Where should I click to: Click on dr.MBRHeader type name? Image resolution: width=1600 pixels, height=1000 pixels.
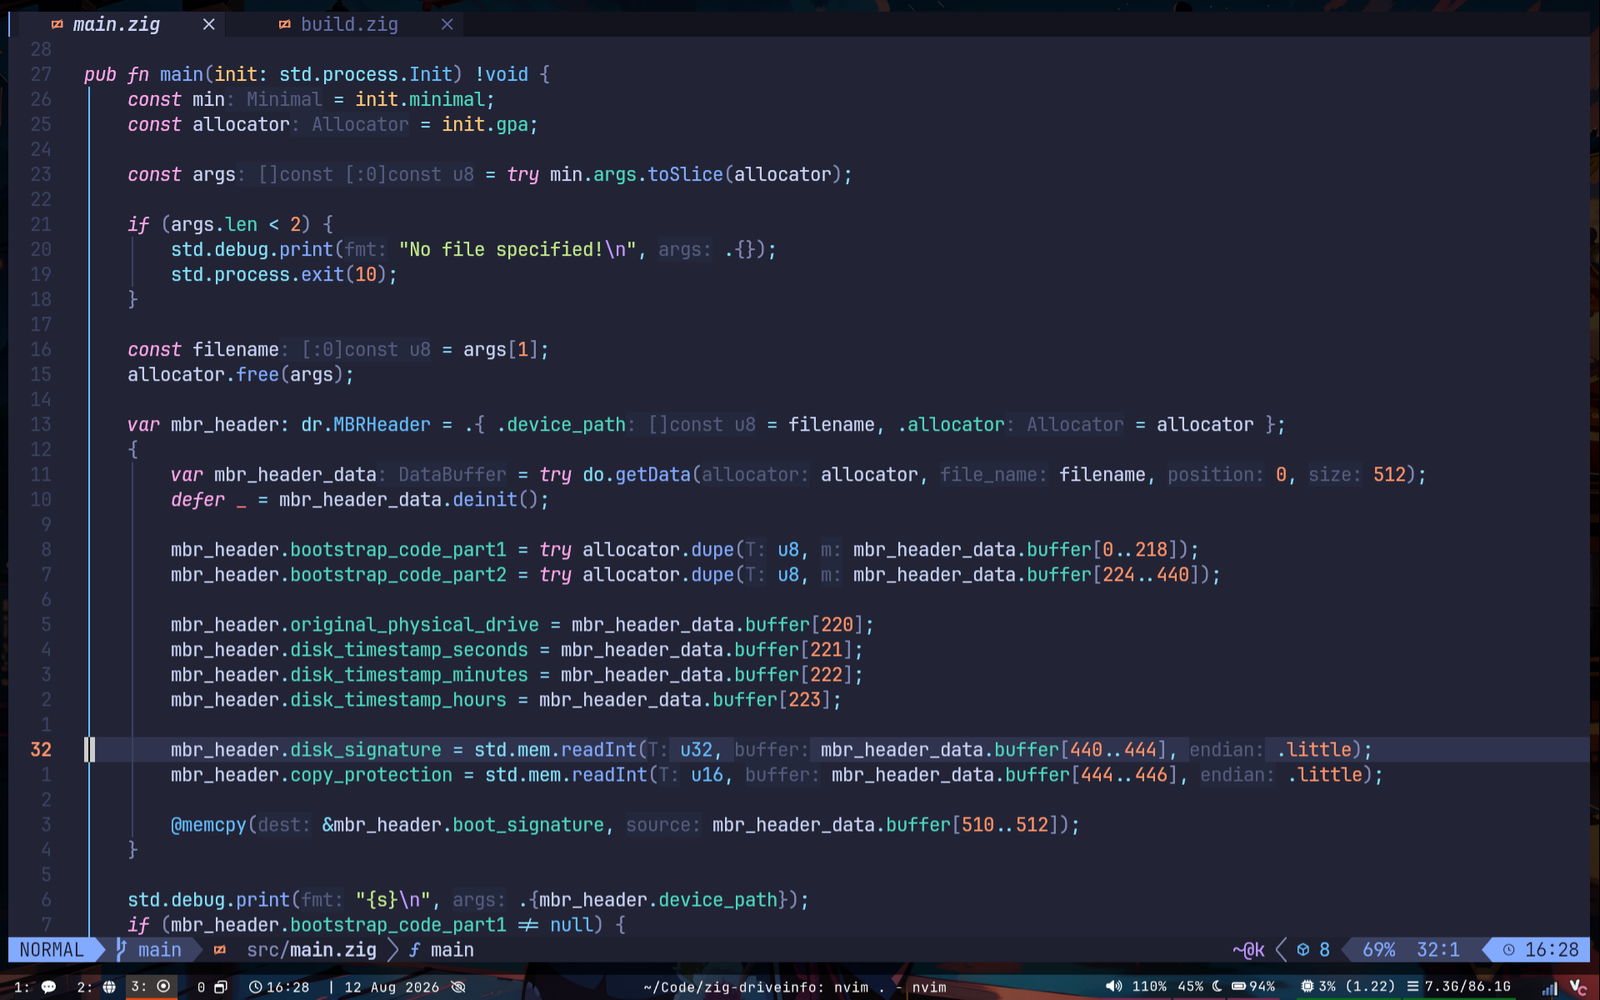click(366, 424)
